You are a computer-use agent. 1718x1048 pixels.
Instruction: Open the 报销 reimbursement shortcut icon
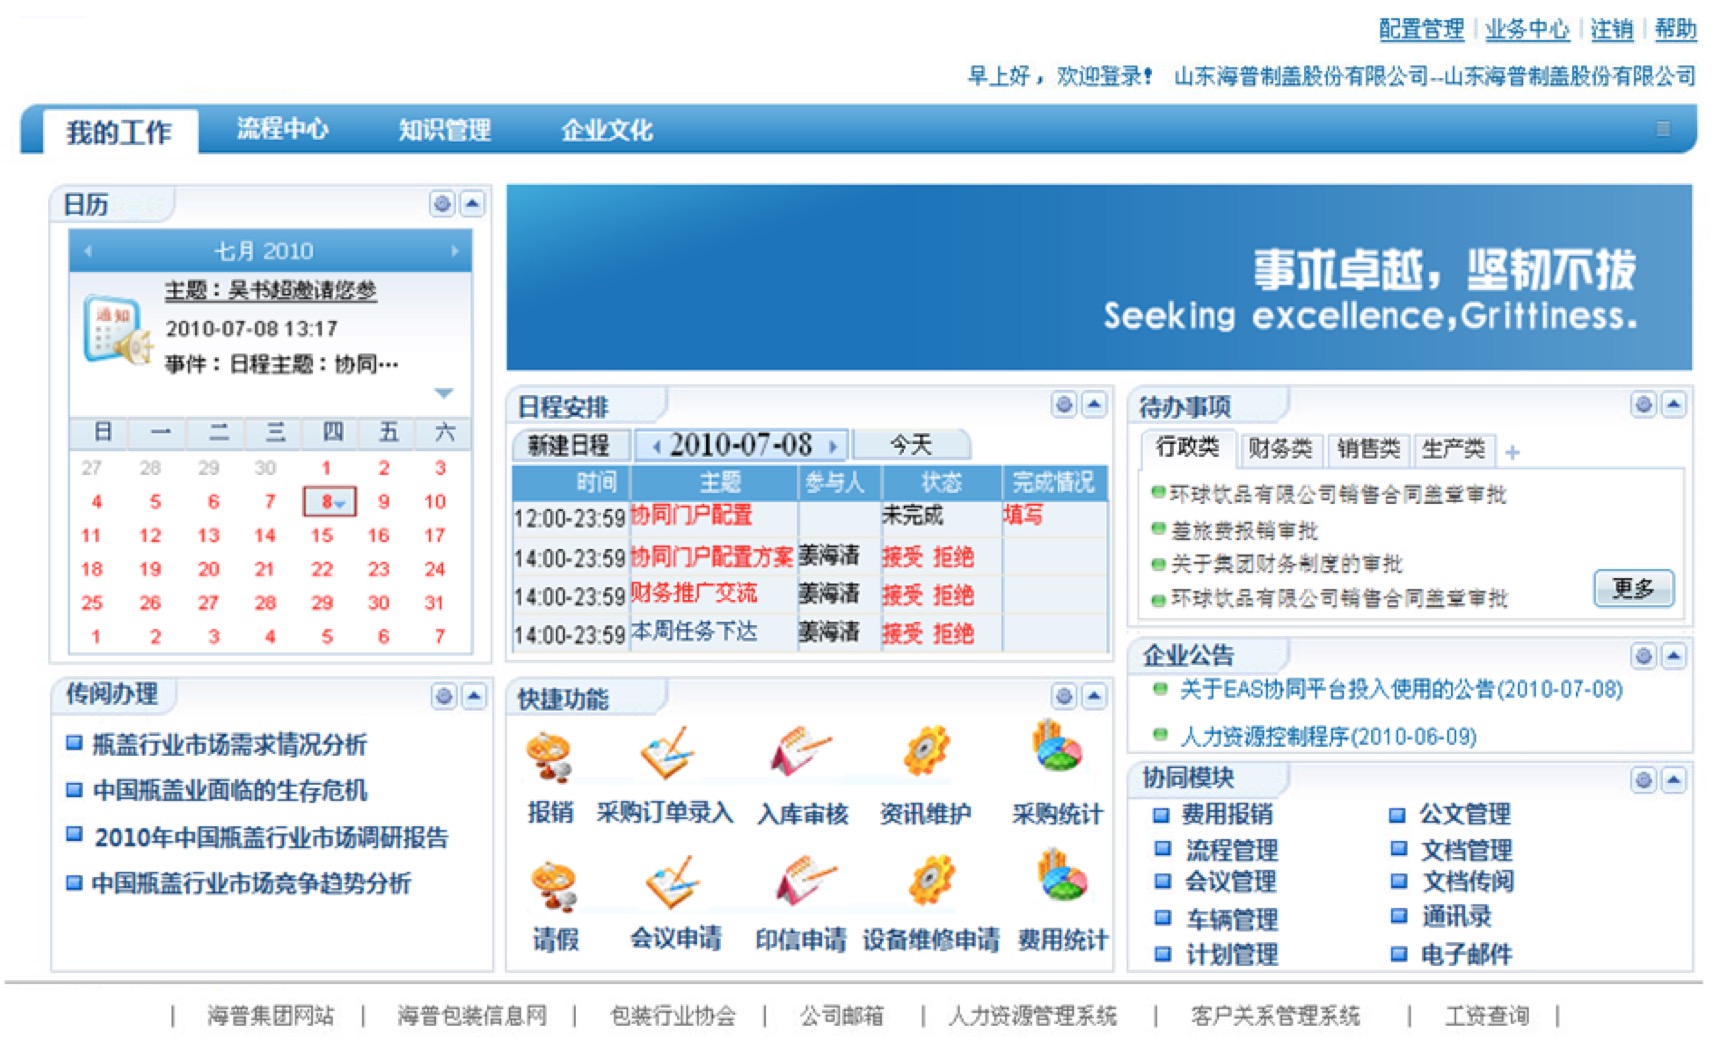[x=549, y=756]
